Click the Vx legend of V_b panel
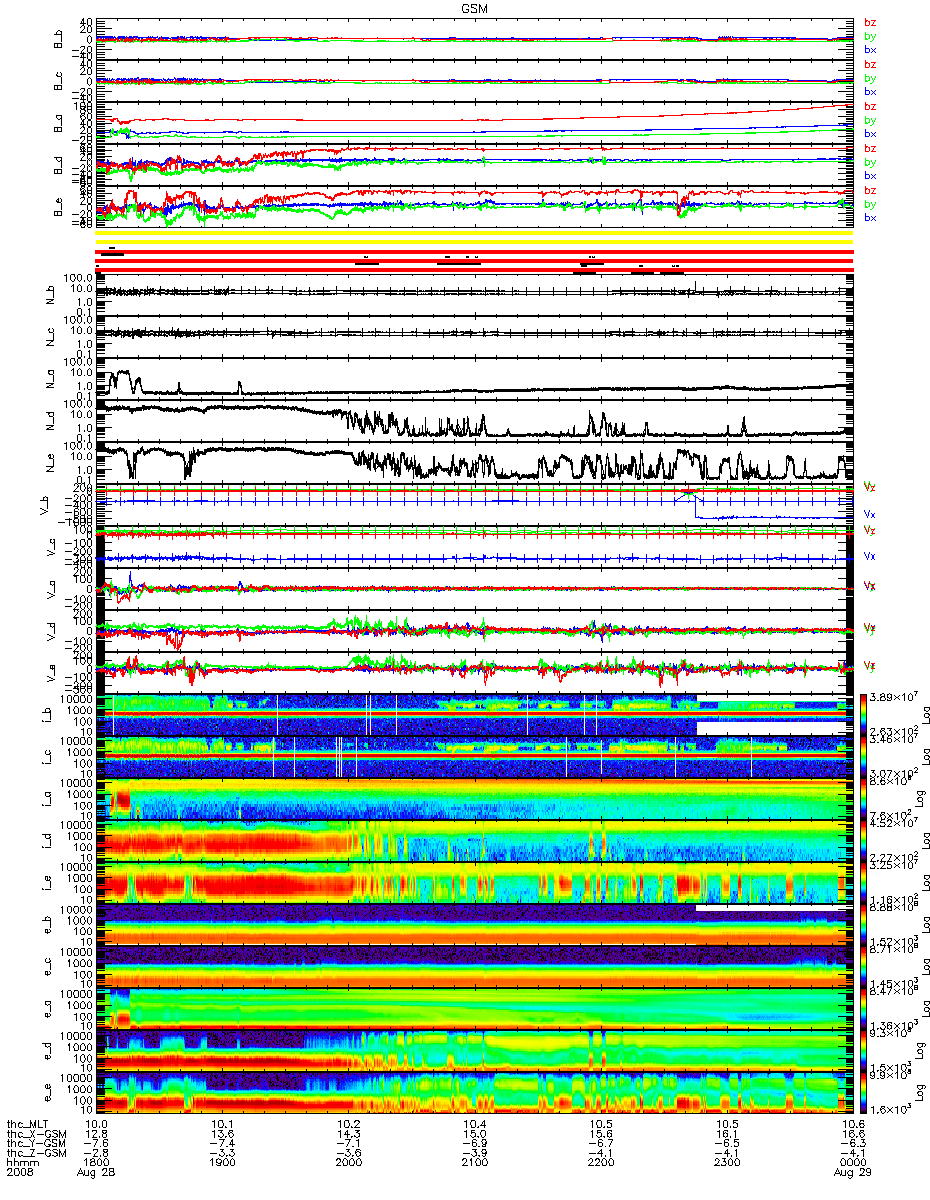The image size is (930, 1200). point(869,513)
